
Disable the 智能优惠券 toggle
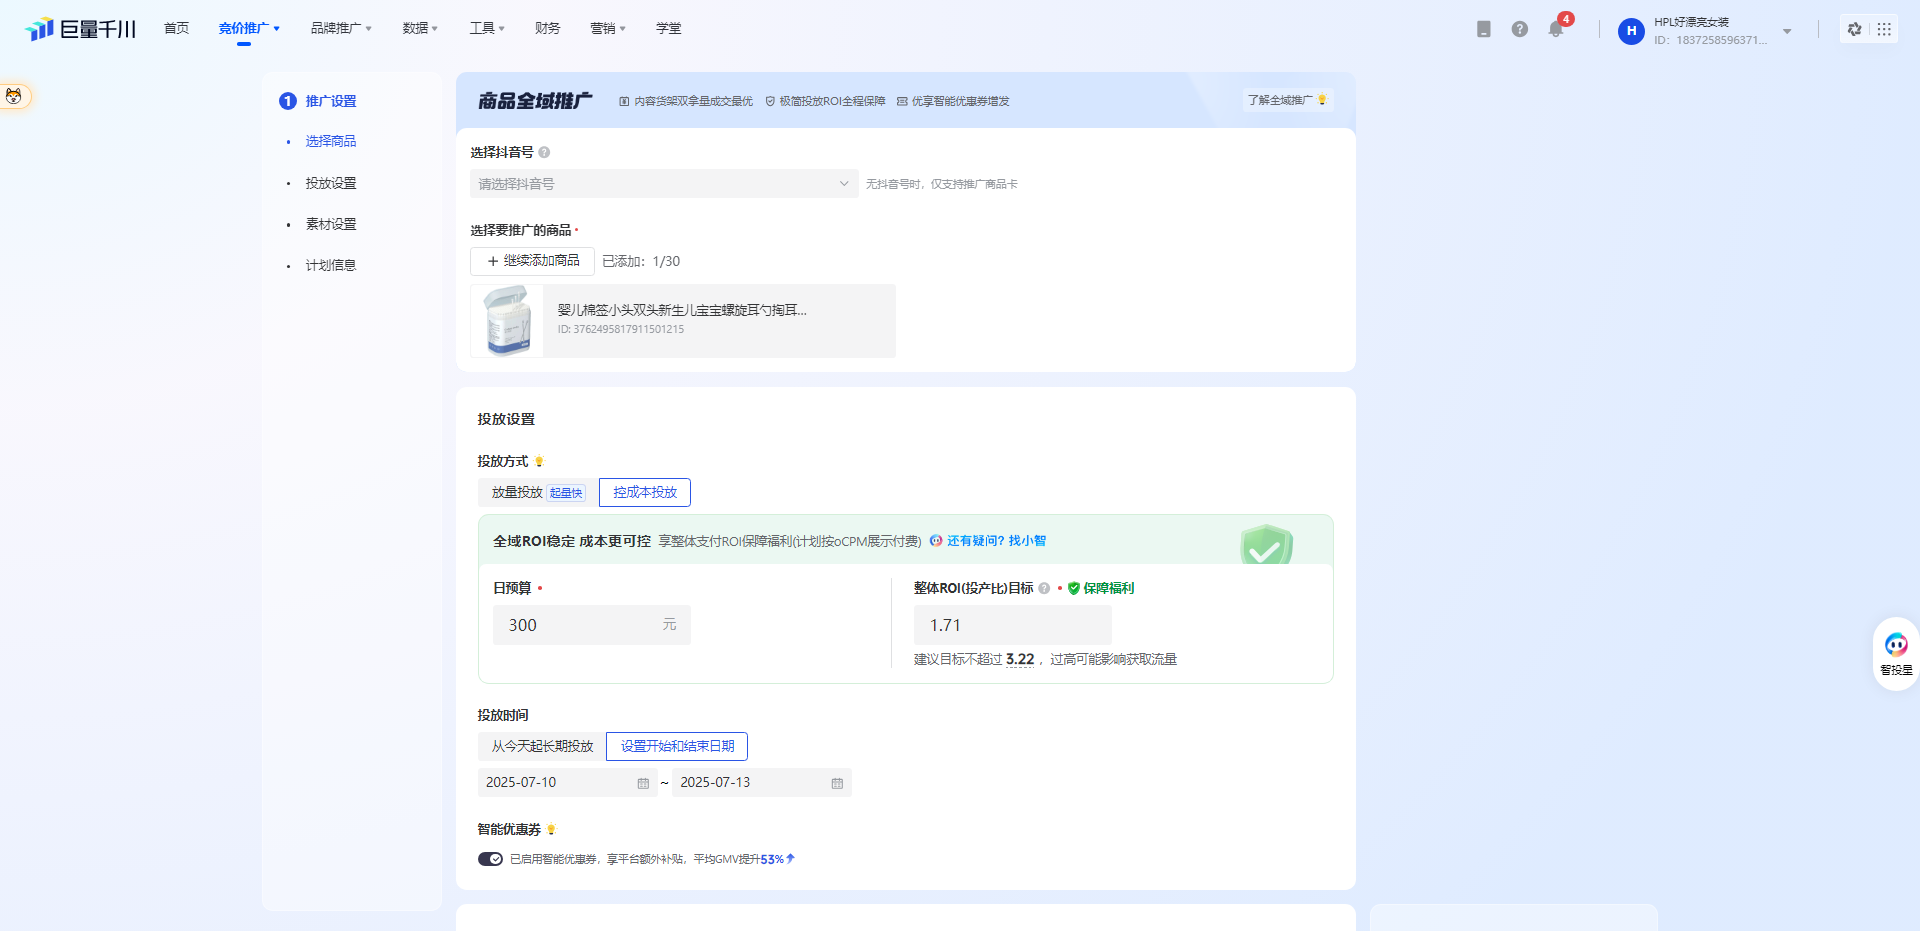pyautogui.click(x=490, y=858)
